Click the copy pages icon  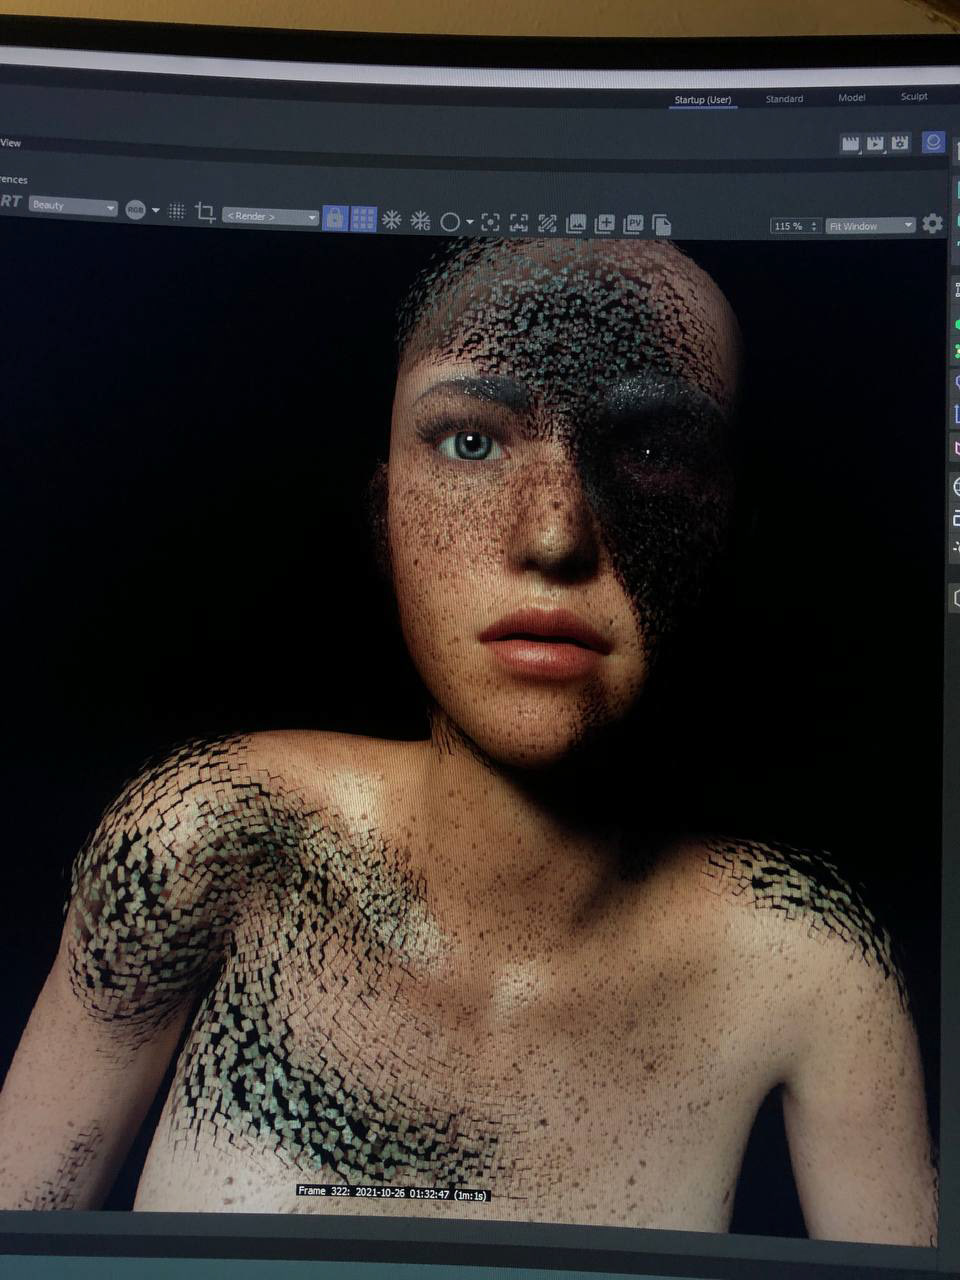[x=661, y=225]
